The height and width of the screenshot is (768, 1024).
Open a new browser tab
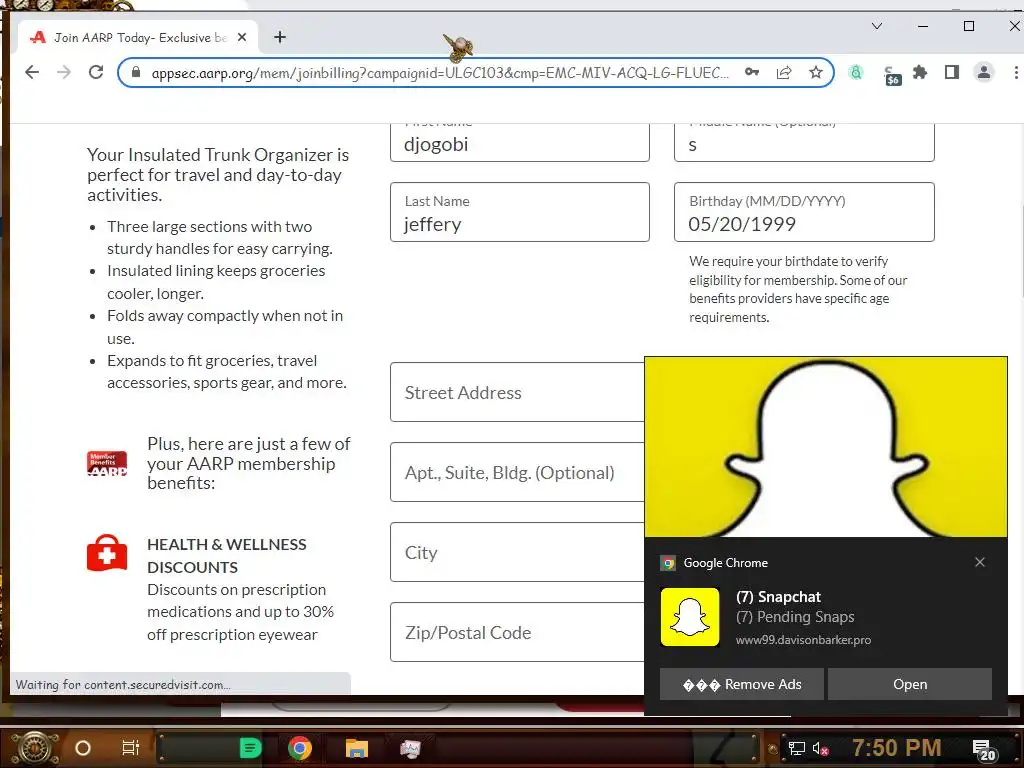click(280, 37)
